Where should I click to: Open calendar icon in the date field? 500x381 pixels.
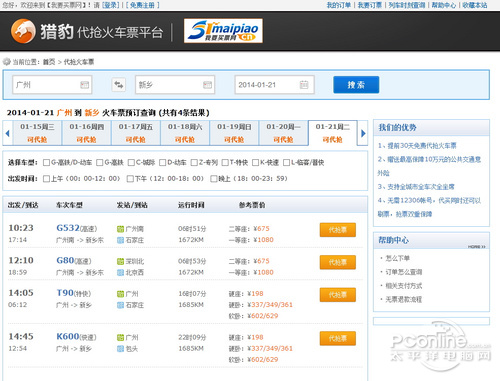304,85
